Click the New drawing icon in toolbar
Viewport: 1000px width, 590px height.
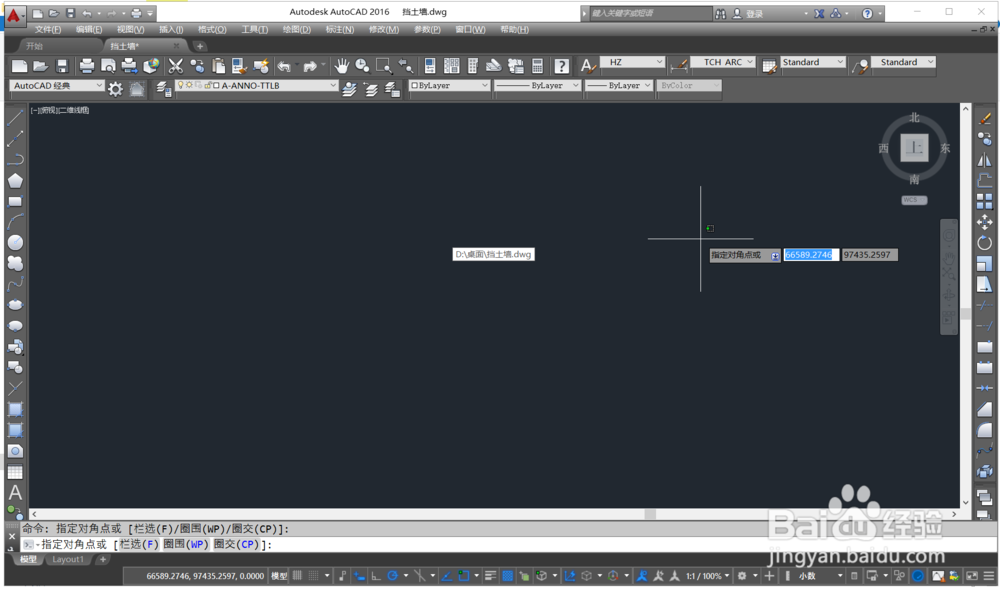point(20,66)
